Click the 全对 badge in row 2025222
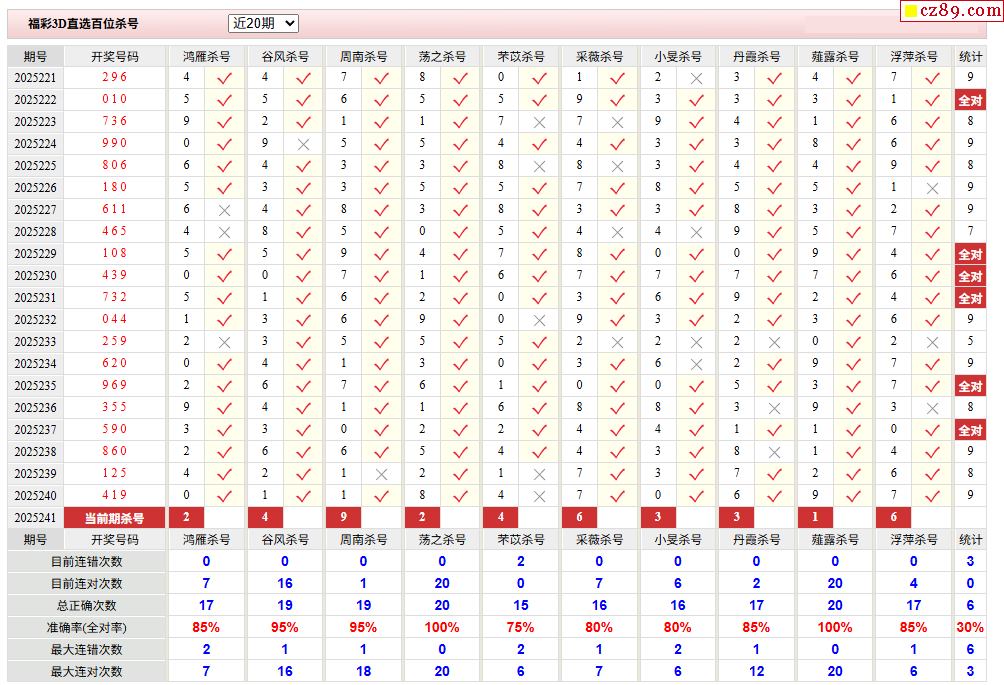This screenshot has width=1004, height=685. (970, 101)
